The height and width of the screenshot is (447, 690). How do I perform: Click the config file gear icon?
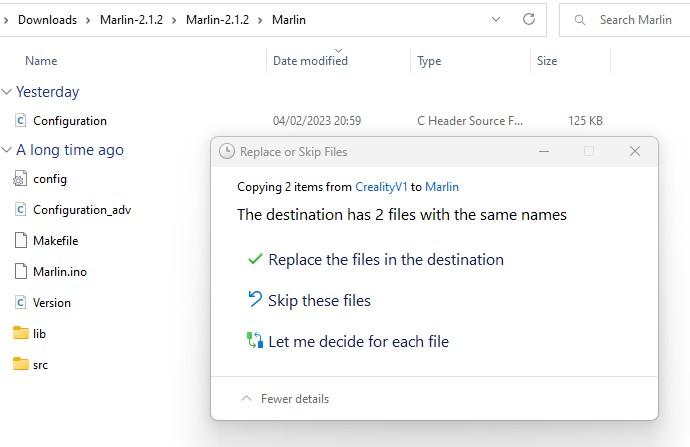click(21, 179)
